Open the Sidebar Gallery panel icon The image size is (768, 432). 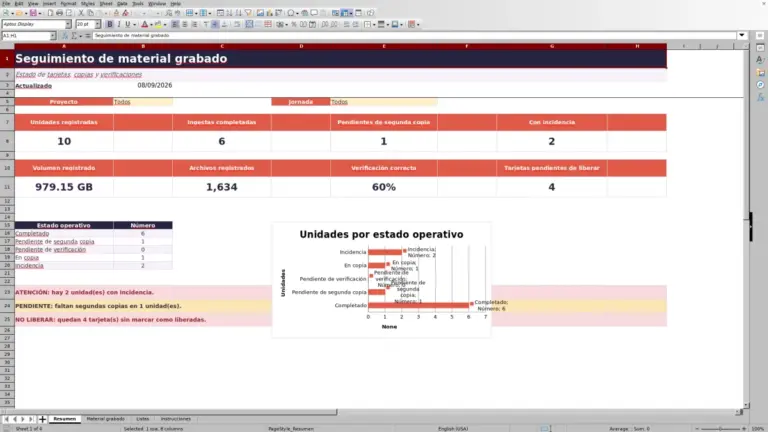point(760,72)
